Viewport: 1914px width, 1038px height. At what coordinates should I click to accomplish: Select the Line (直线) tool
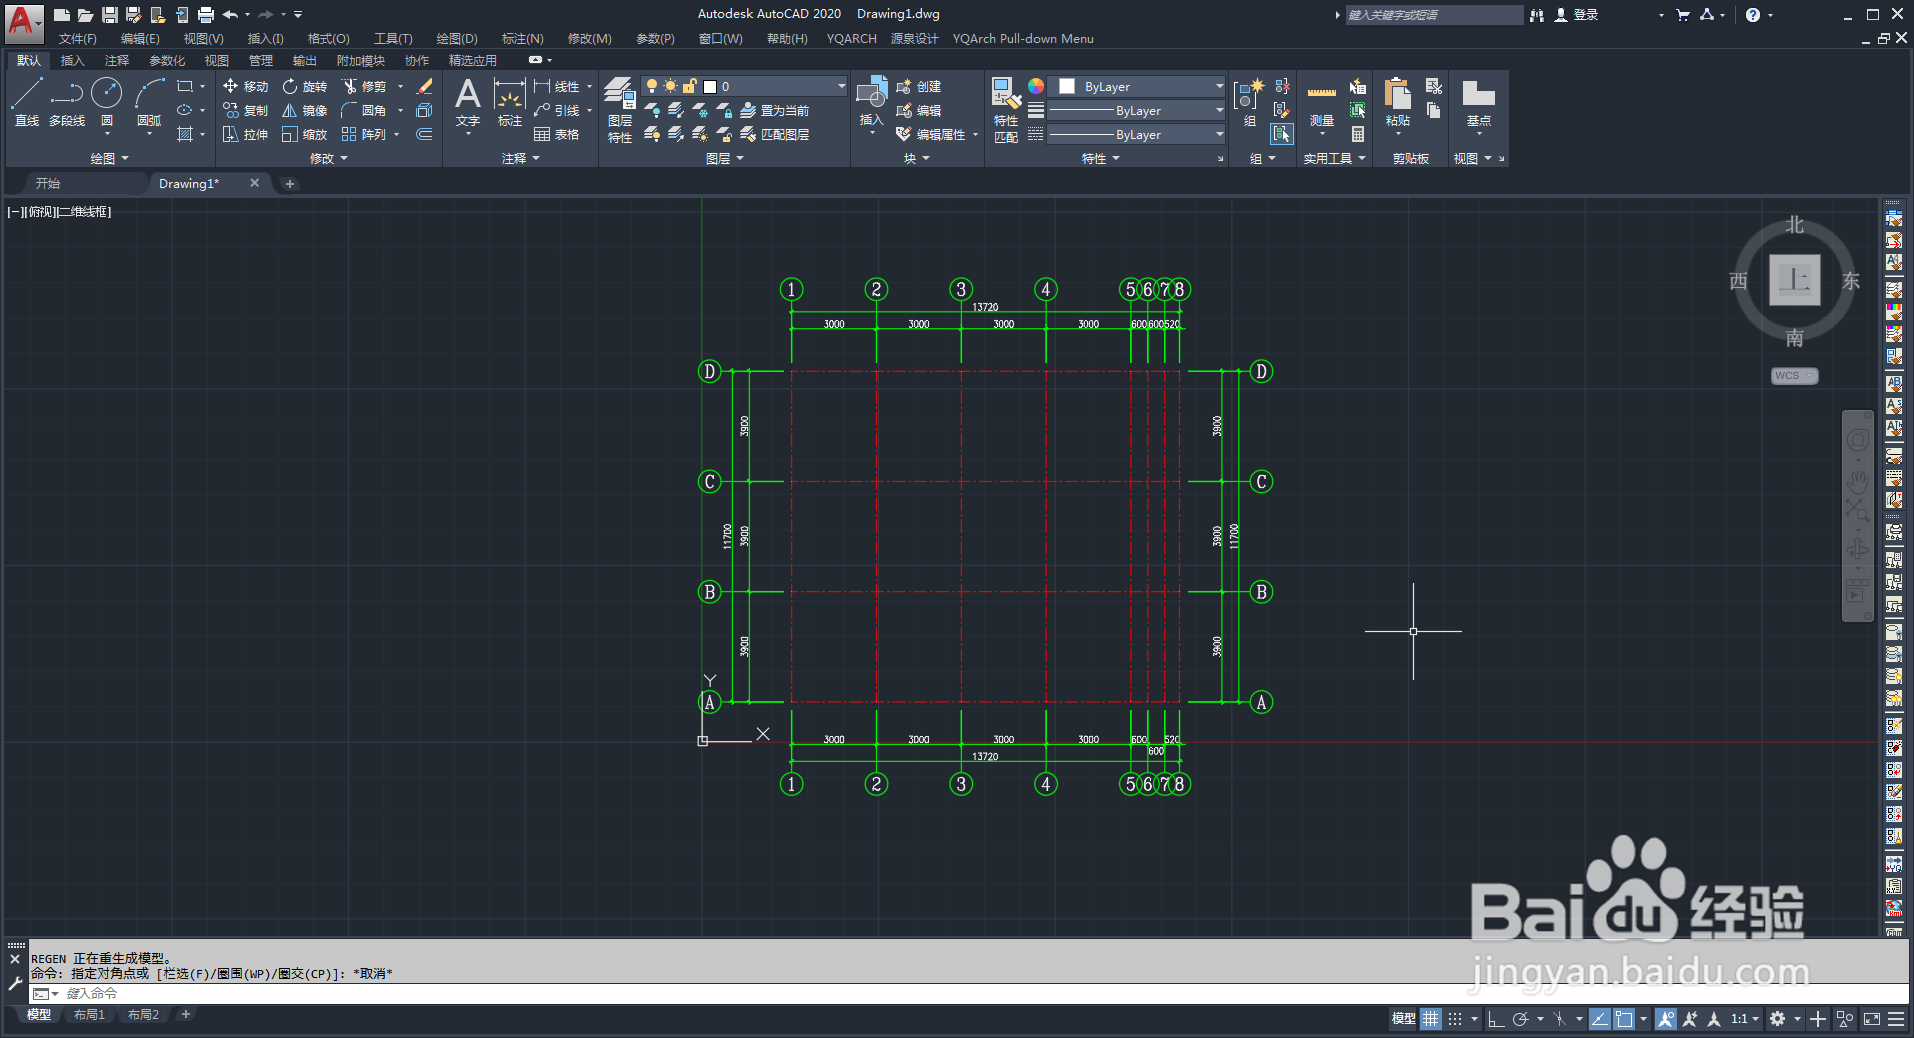coord(27,102)
